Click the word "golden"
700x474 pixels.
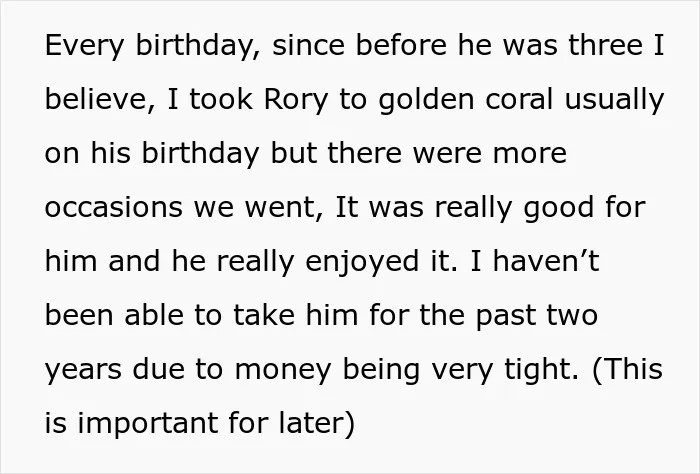click(426, 100)
